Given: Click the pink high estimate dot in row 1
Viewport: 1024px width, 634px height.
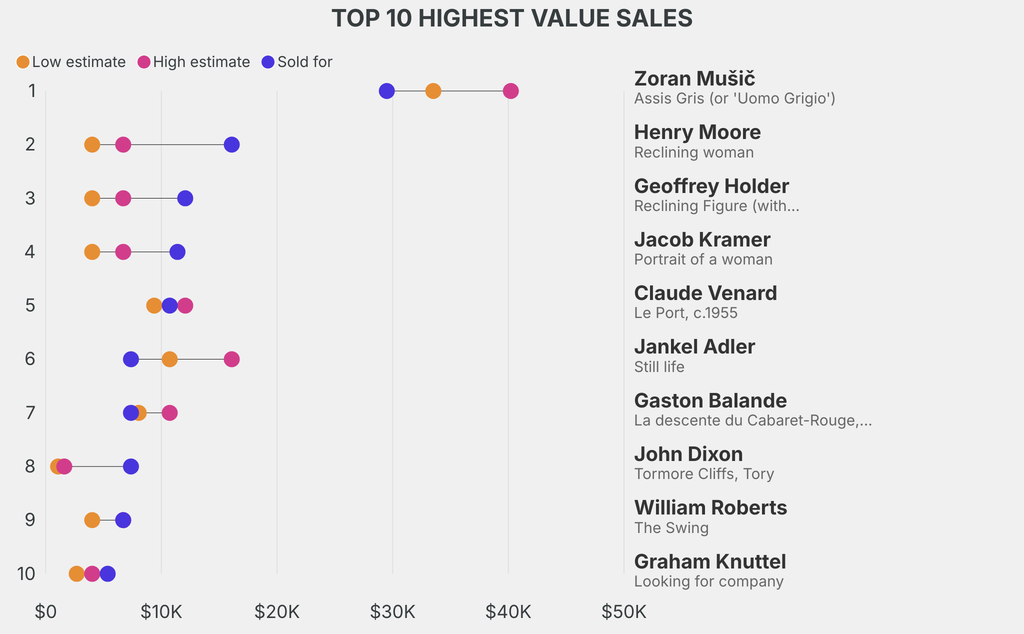Looking at the screenshot, I should (511, 91).
